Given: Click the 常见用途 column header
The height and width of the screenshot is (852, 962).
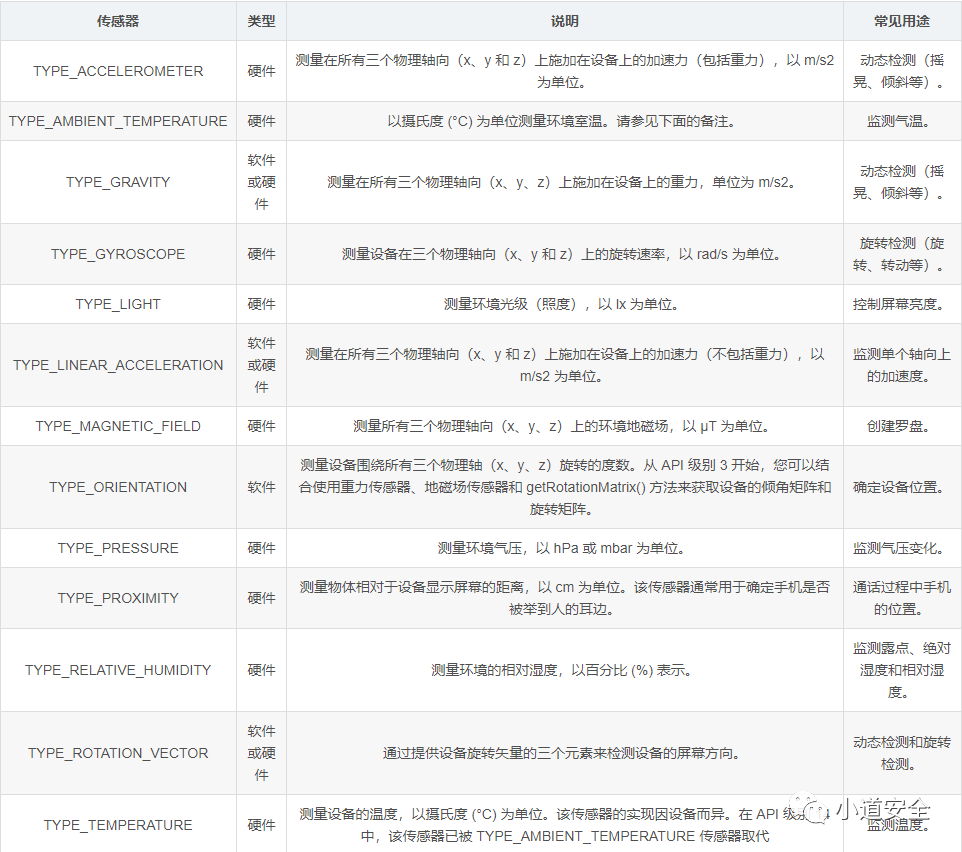Looking at the screenshot, I should [902, 21].
